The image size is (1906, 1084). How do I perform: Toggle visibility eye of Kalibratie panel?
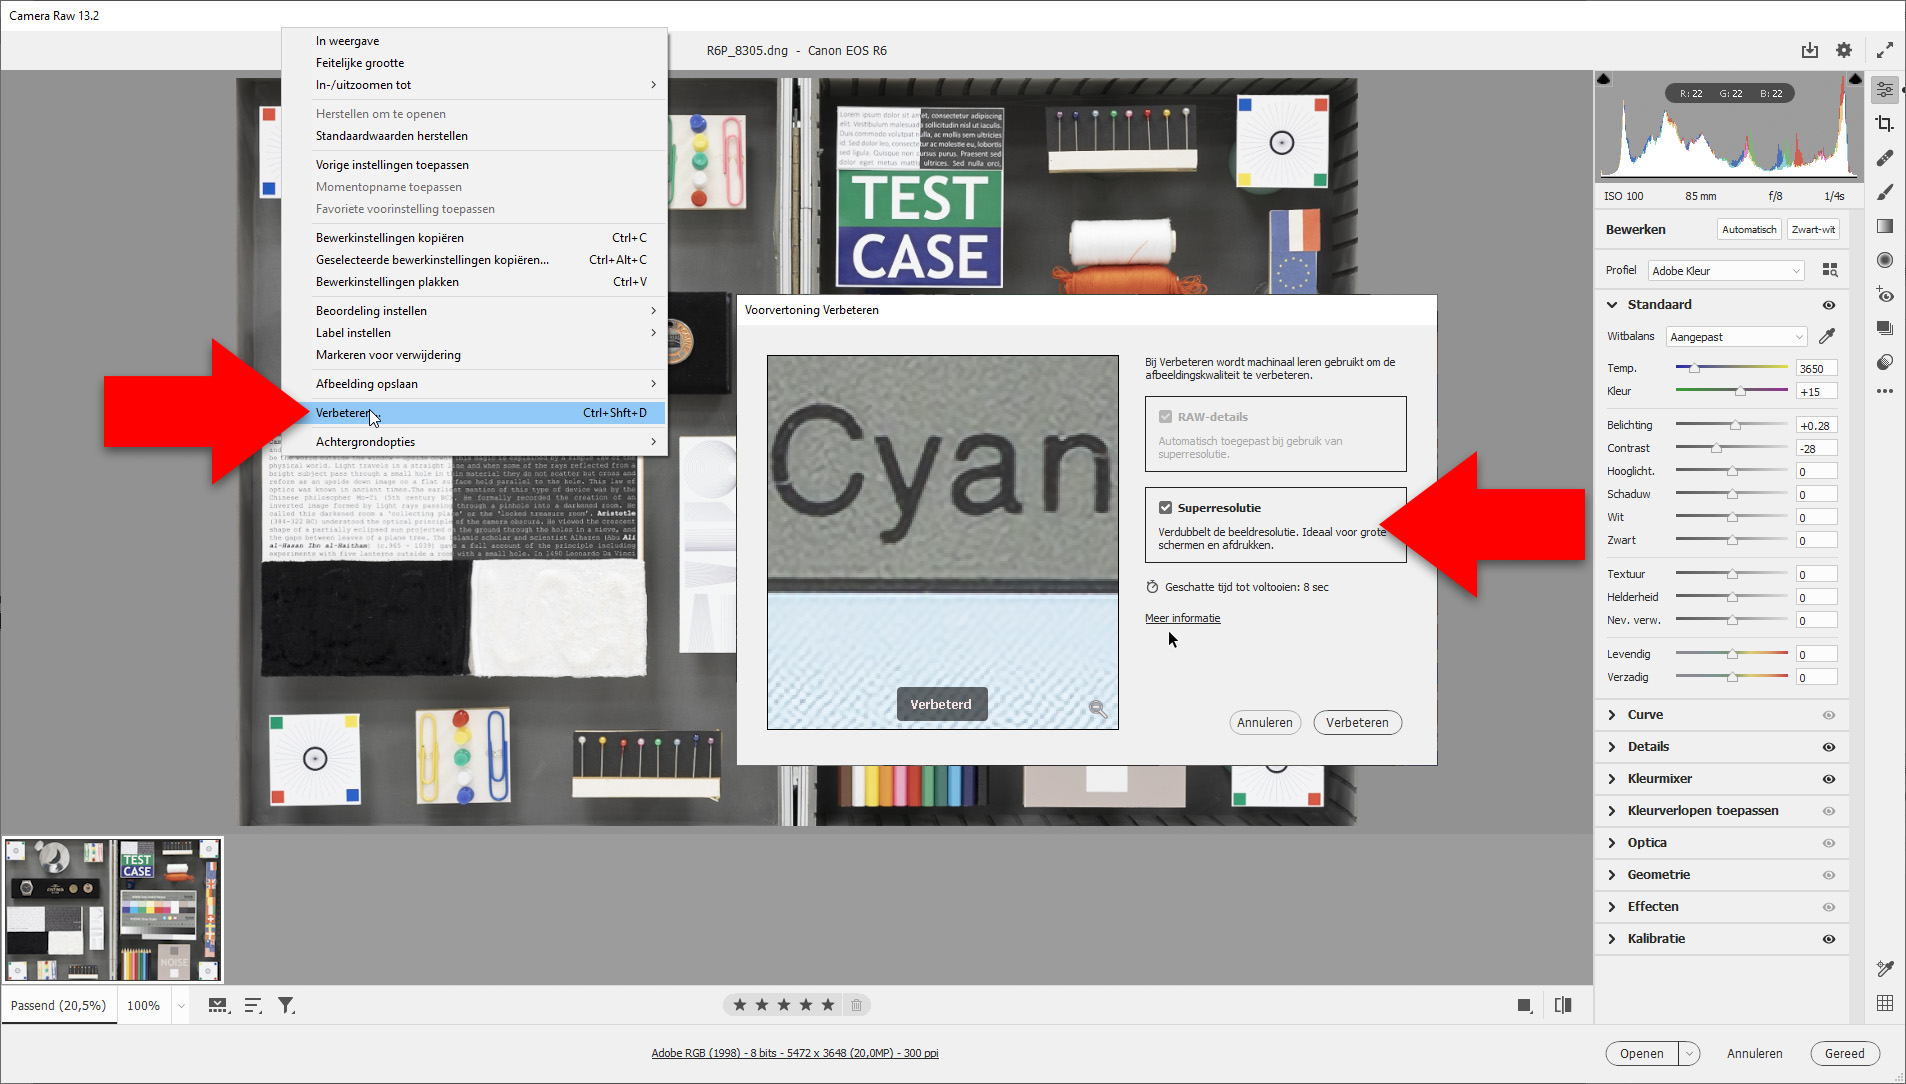tap(1829, 939)
